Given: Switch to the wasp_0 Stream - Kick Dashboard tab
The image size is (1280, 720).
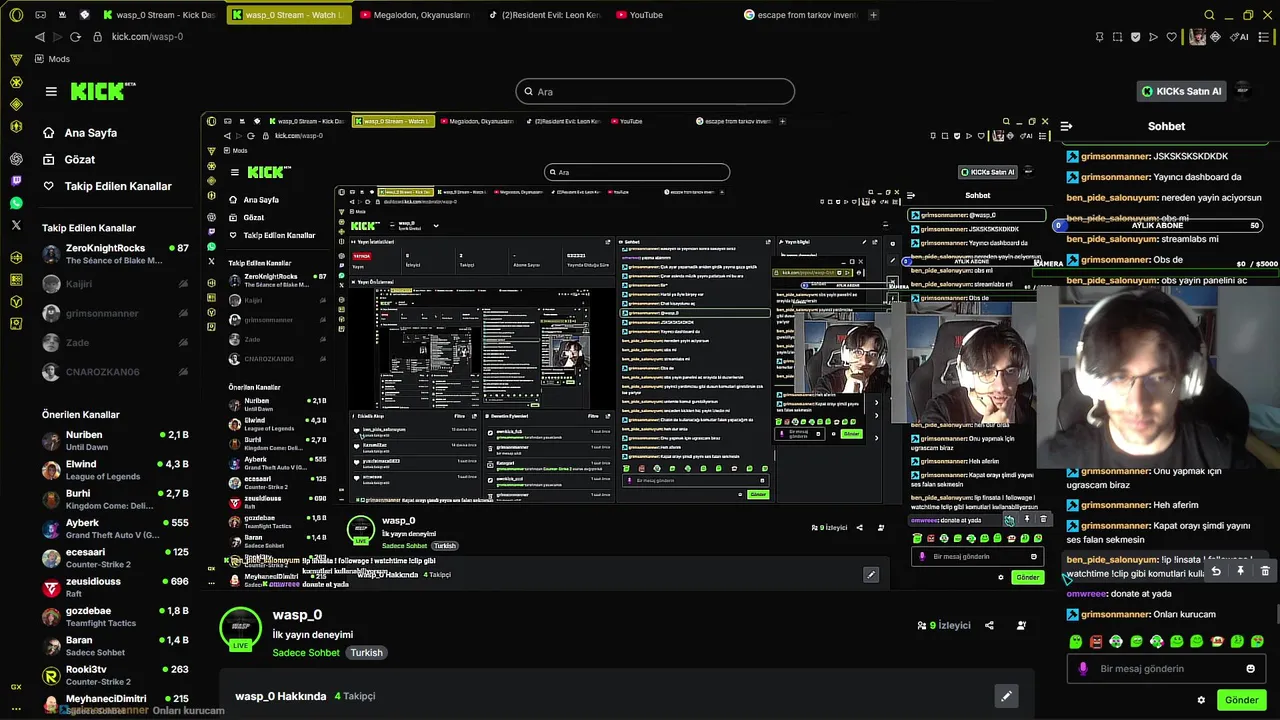Looking at the screenshot, I should pos(159,15).
